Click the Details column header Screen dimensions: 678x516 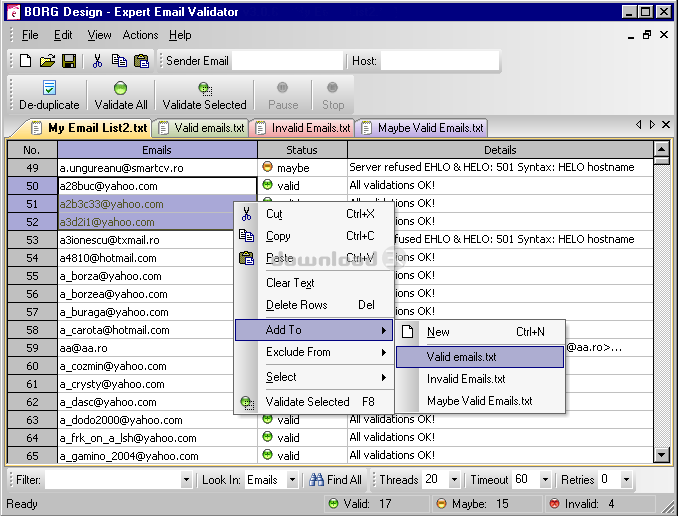coord(500,150)
